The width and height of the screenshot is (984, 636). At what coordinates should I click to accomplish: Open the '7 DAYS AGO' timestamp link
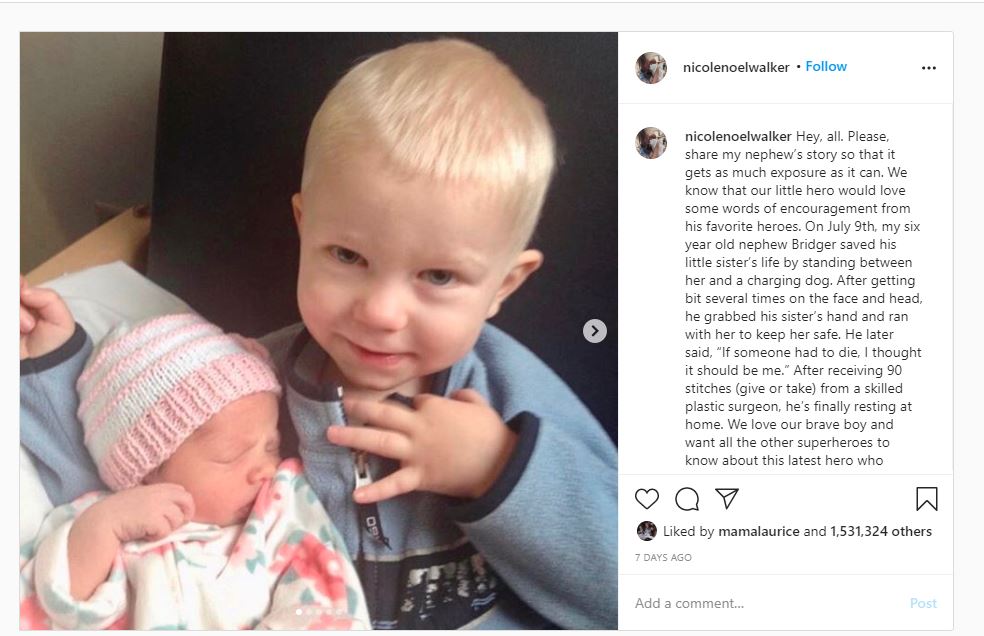(x=663, y=558)
